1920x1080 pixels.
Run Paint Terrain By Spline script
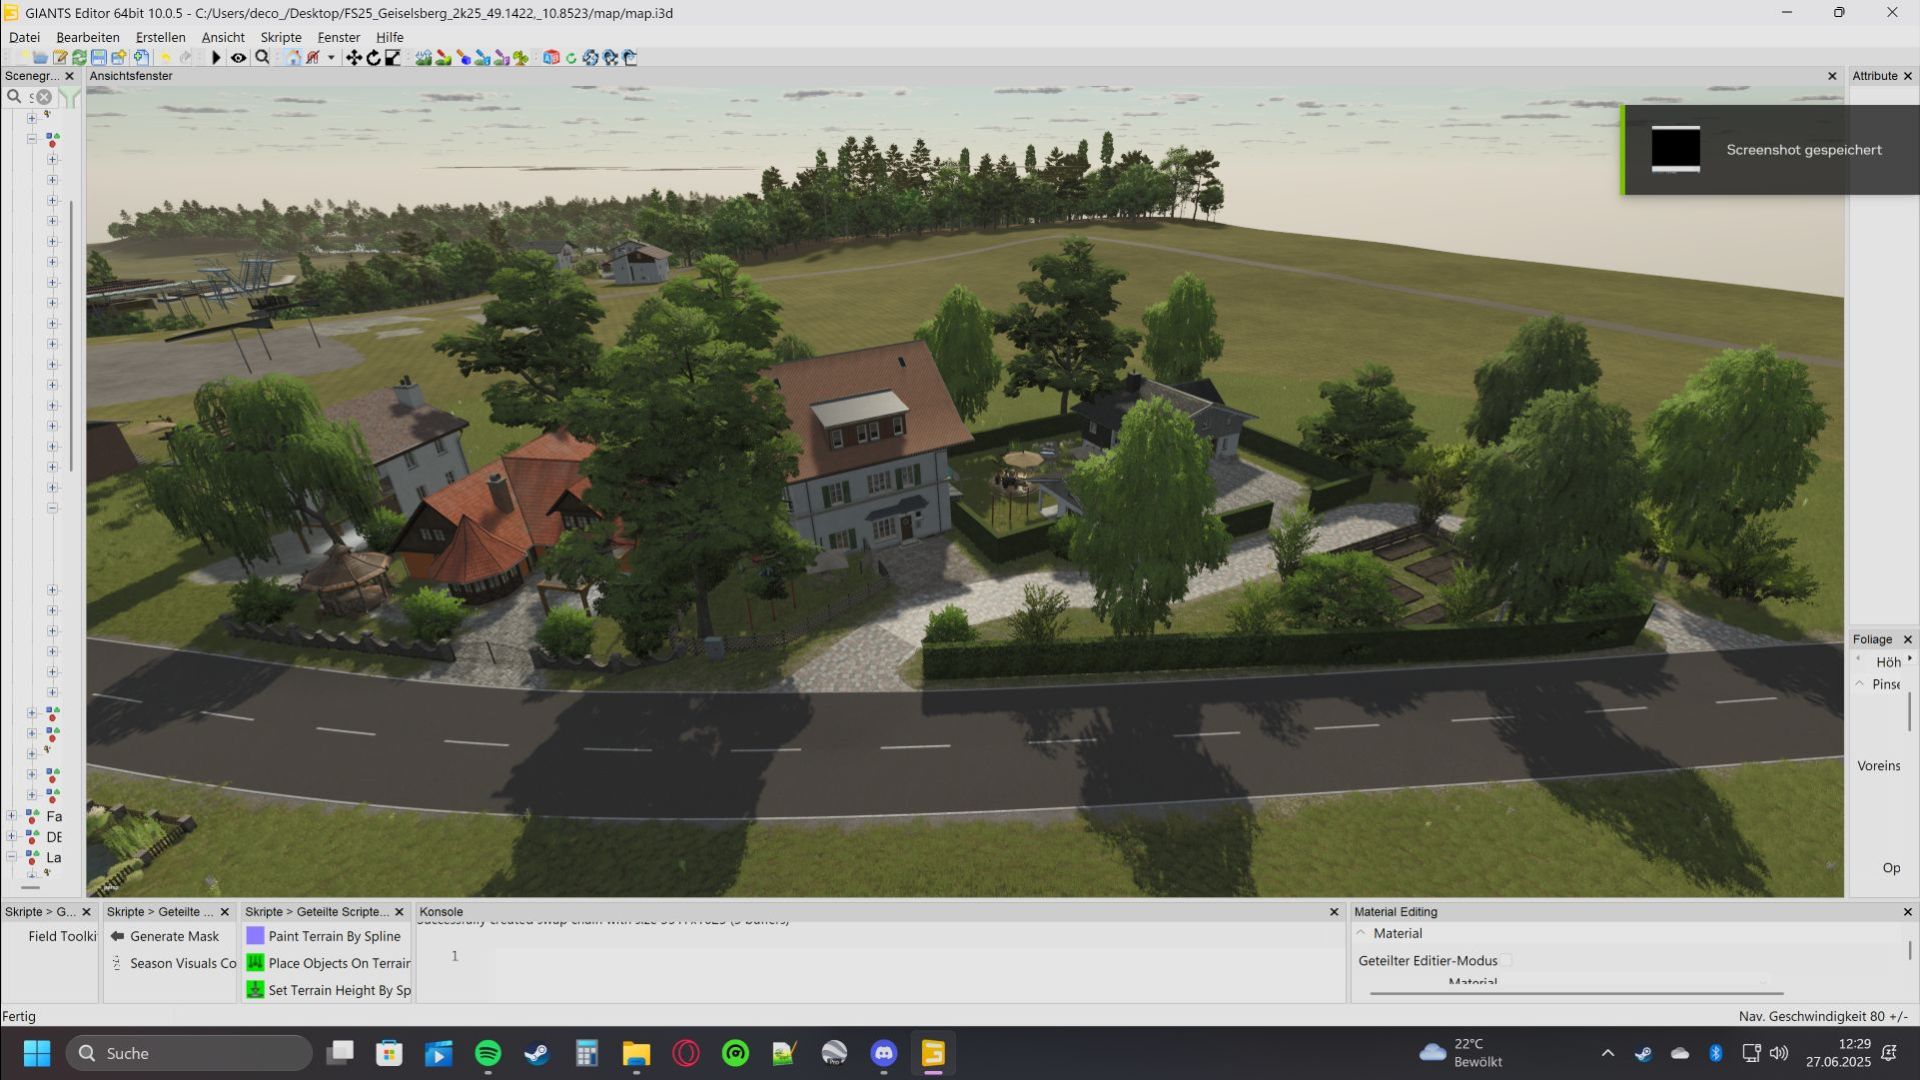[x=324, y=936]
